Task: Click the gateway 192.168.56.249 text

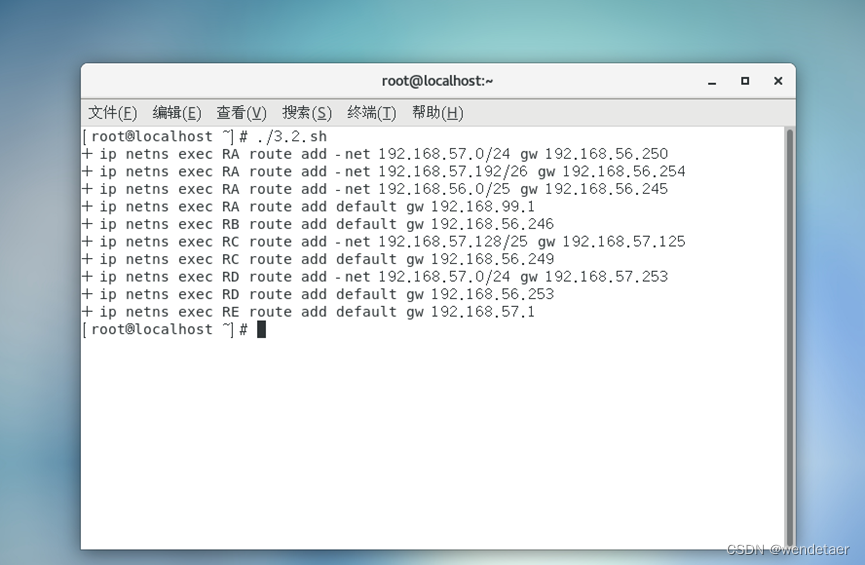Action: click(x=492, y=259)
